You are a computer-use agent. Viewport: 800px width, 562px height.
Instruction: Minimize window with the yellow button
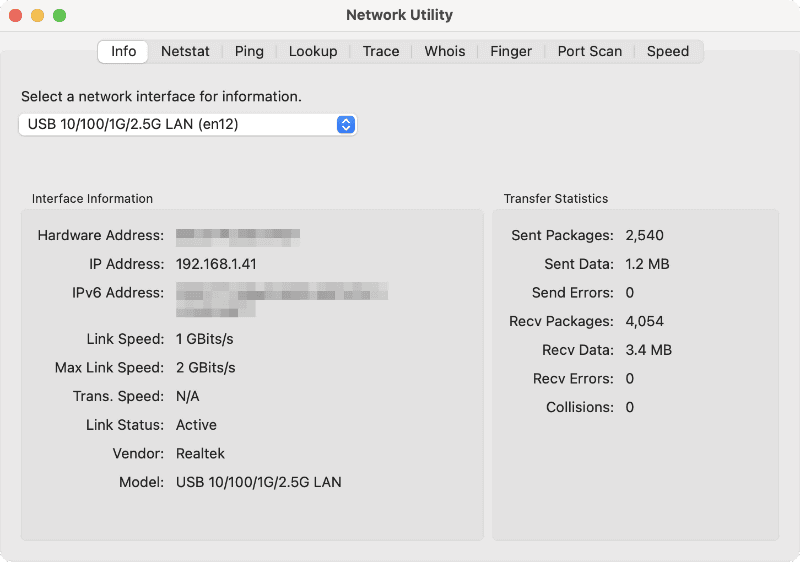[x=37, y=15]
